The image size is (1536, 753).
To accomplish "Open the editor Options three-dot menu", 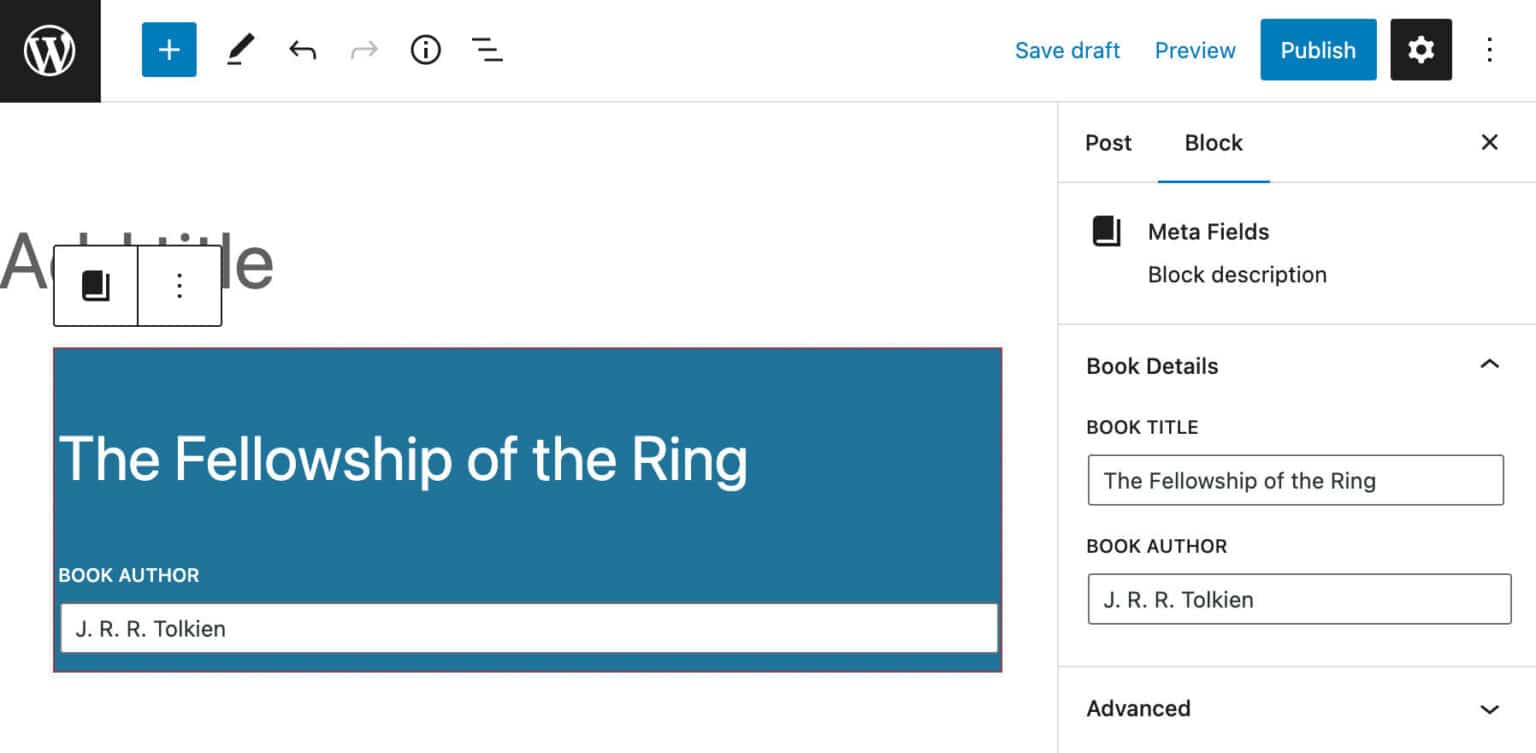I will point(1489,49).
